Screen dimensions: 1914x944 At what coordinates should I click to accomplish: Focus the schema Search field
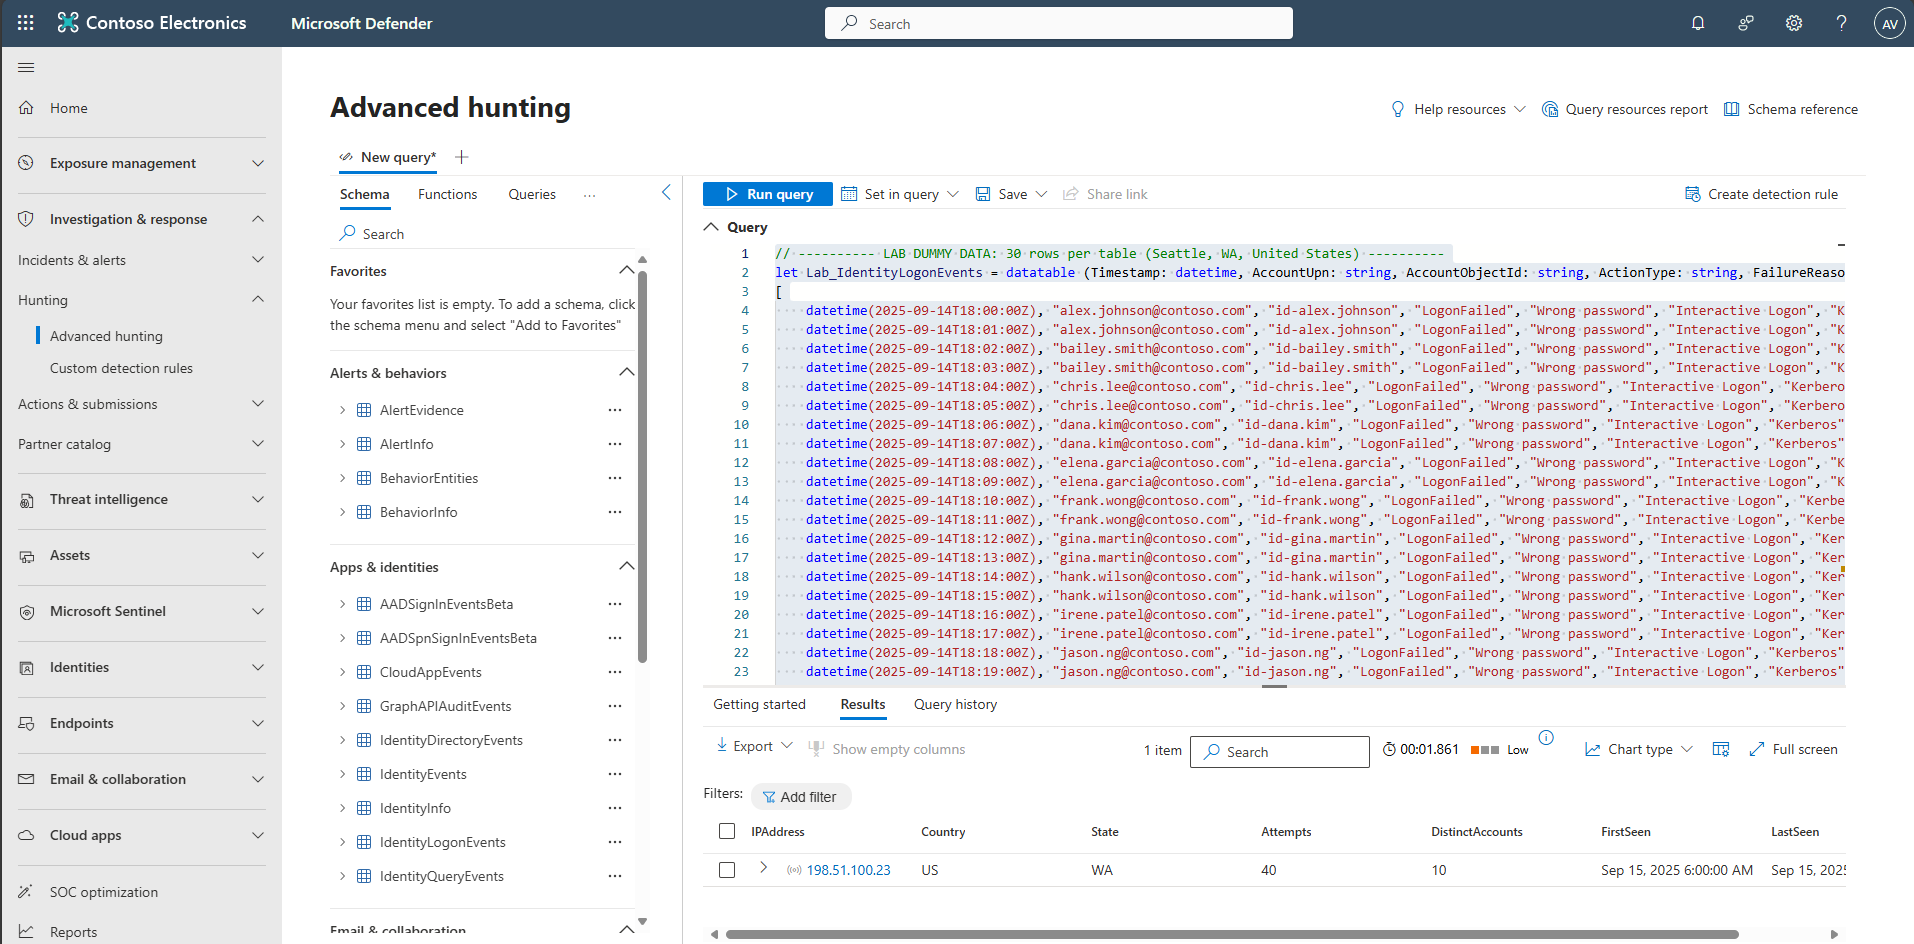483,233
